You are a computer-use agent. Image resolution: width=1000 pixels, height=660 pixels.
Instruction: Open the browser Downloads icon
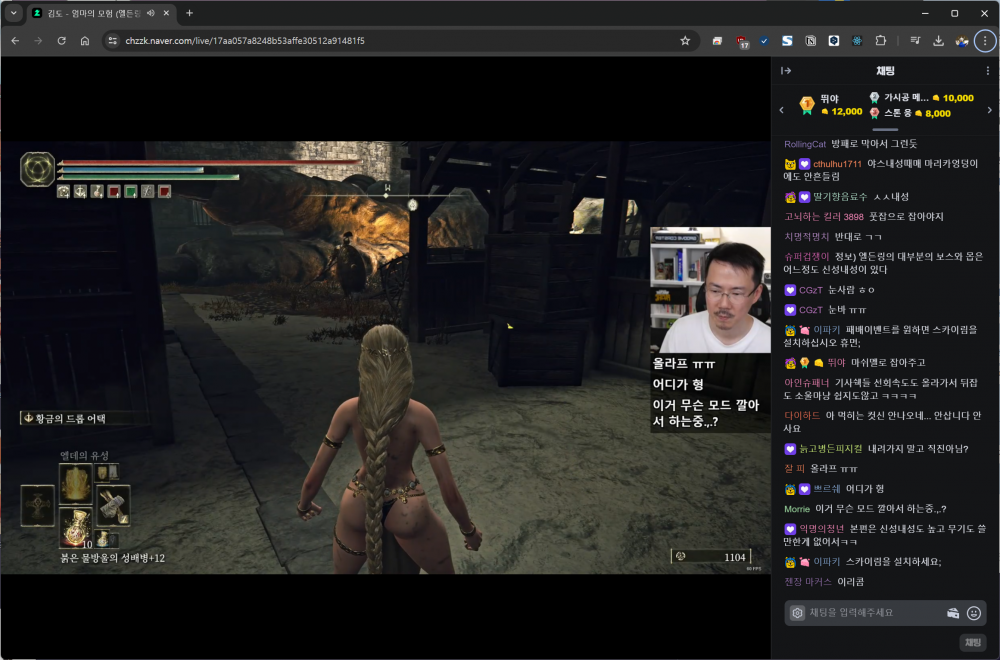[x=938, y=41]
